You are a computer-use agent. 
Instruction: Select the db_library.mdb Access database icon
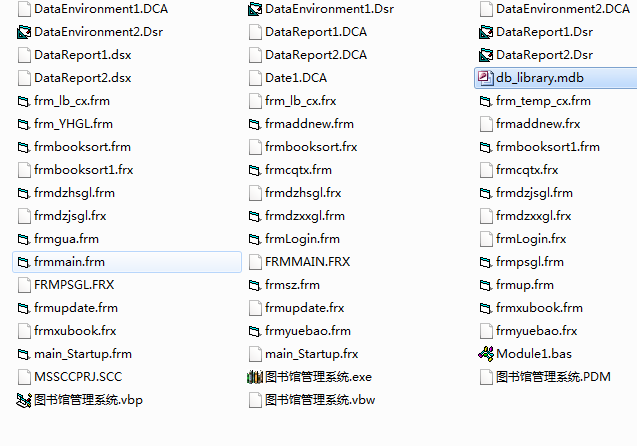point(486,78)
